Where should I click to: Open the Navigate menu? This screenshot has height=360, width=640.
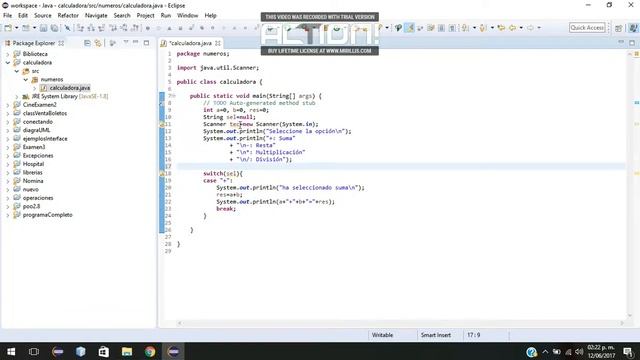pyautogui.click(x=96, y=16)
